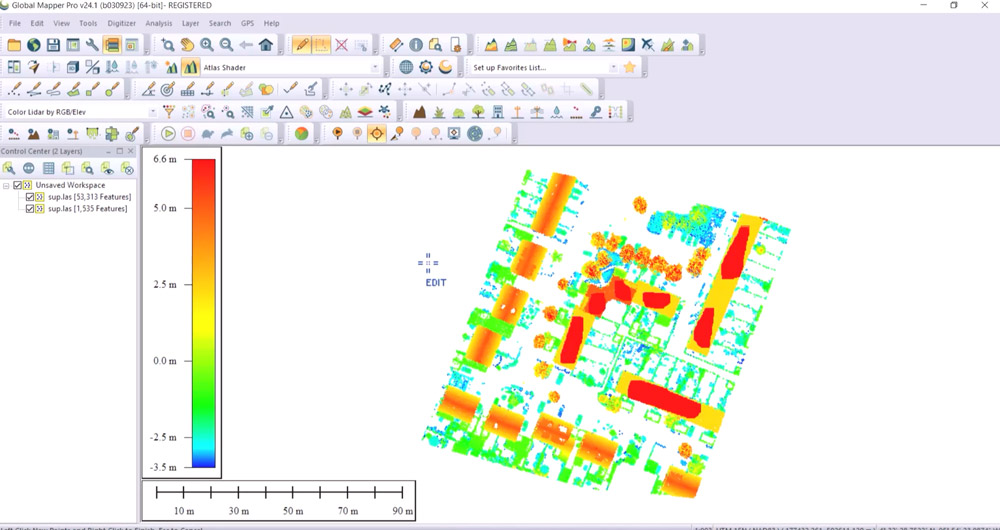Open a data file with the folder icon
Image resolution: width=1000 pixels, height=530 pixels.
tap(14, 45)
